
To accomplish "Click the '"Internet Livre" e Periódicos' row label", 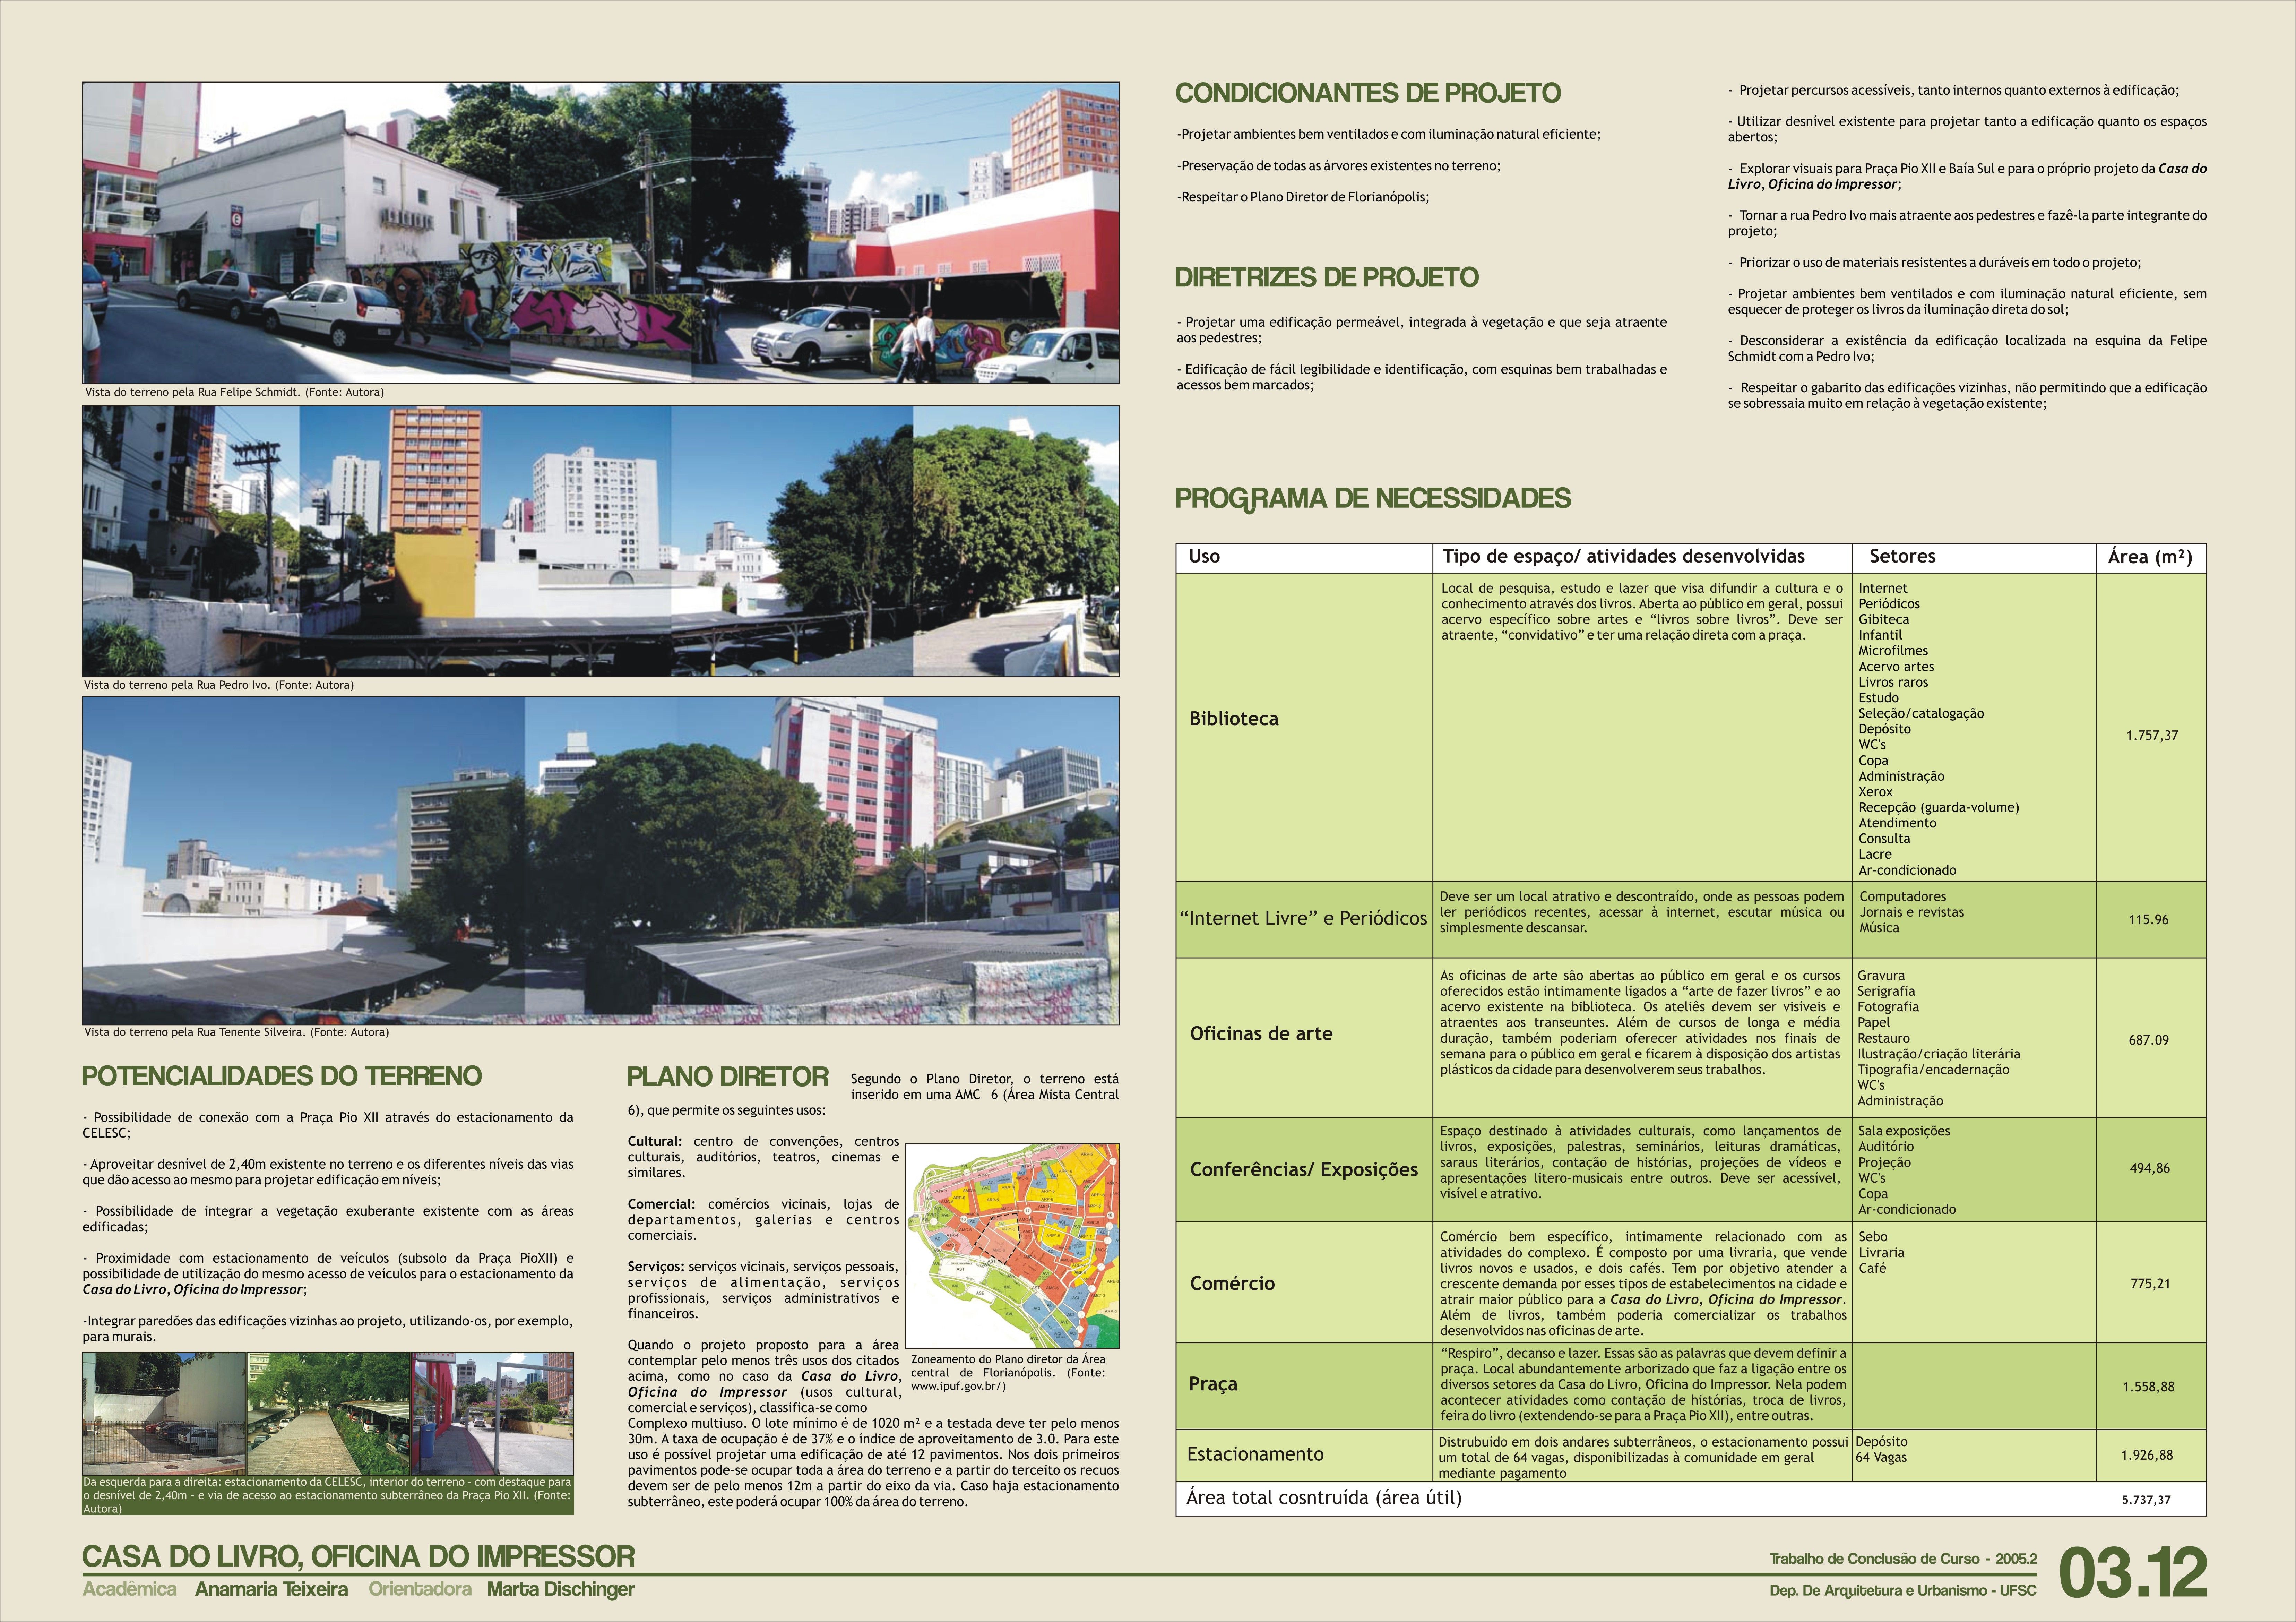I will [x=1303, y=918].
